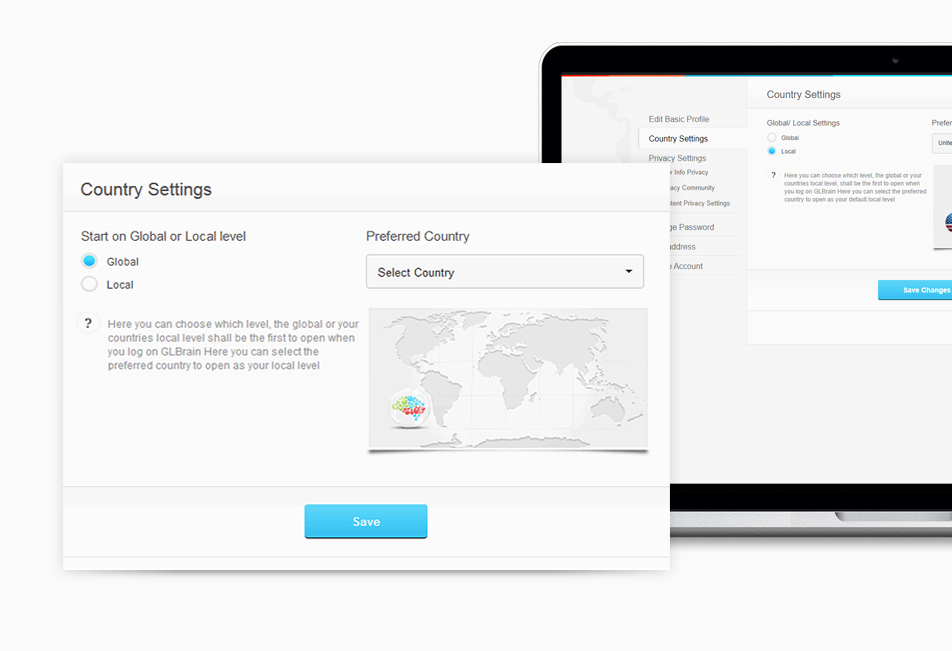Open the preferred country dropdown on the laptop screen

(x=942, y=143)
